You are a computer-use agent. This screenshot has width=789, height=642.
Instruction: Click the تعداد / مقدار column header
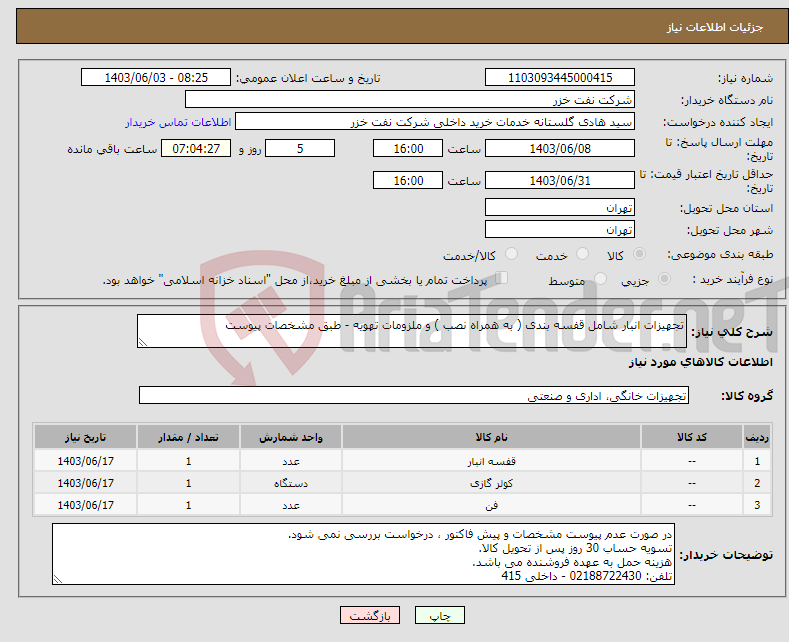[x=188, y=437]
